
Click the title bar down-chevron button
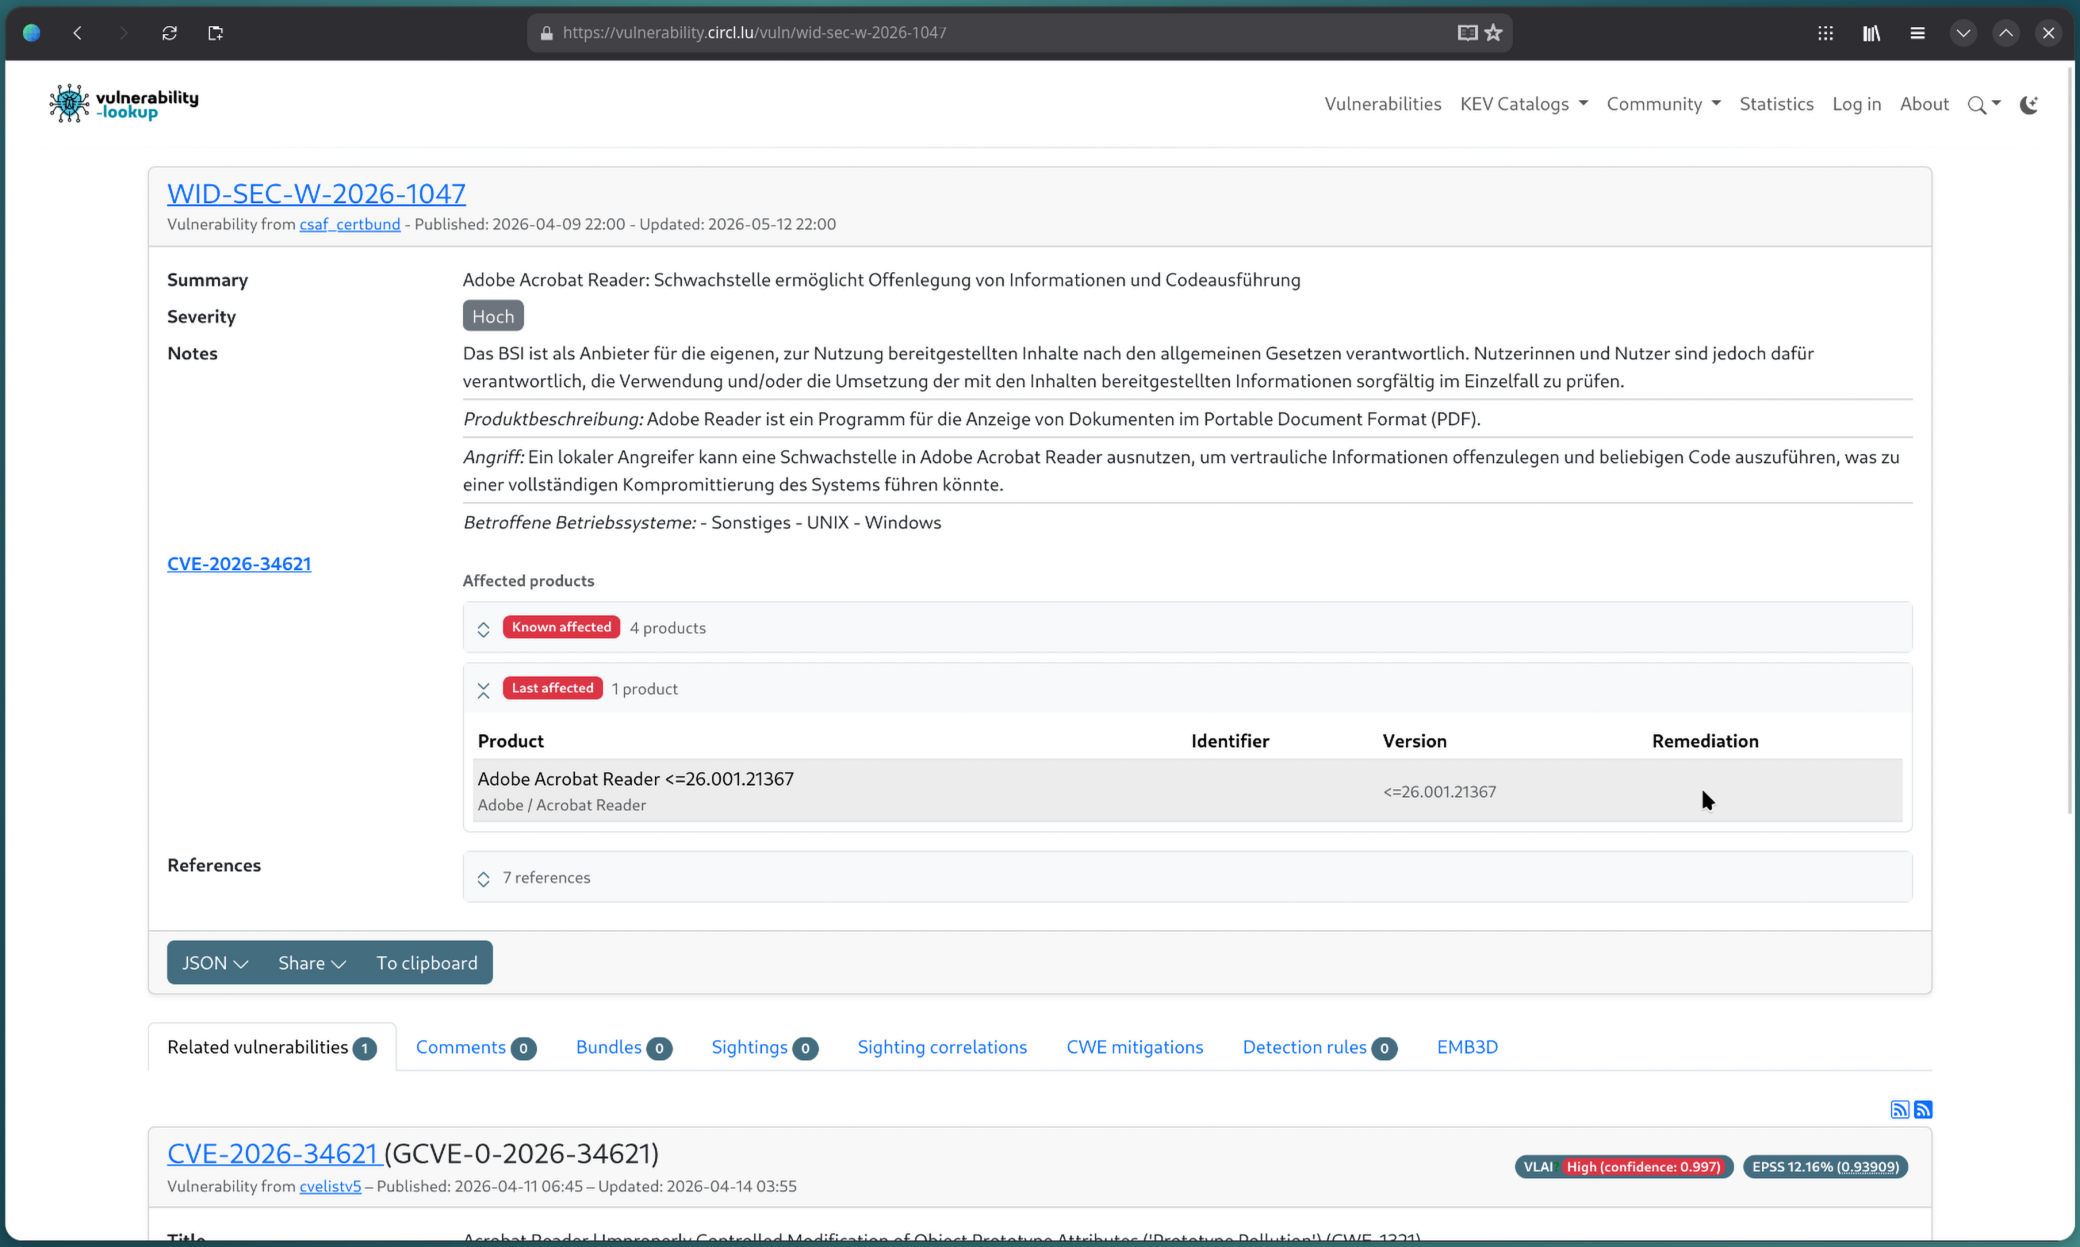pyautogui.click(x=1963, y=33)
